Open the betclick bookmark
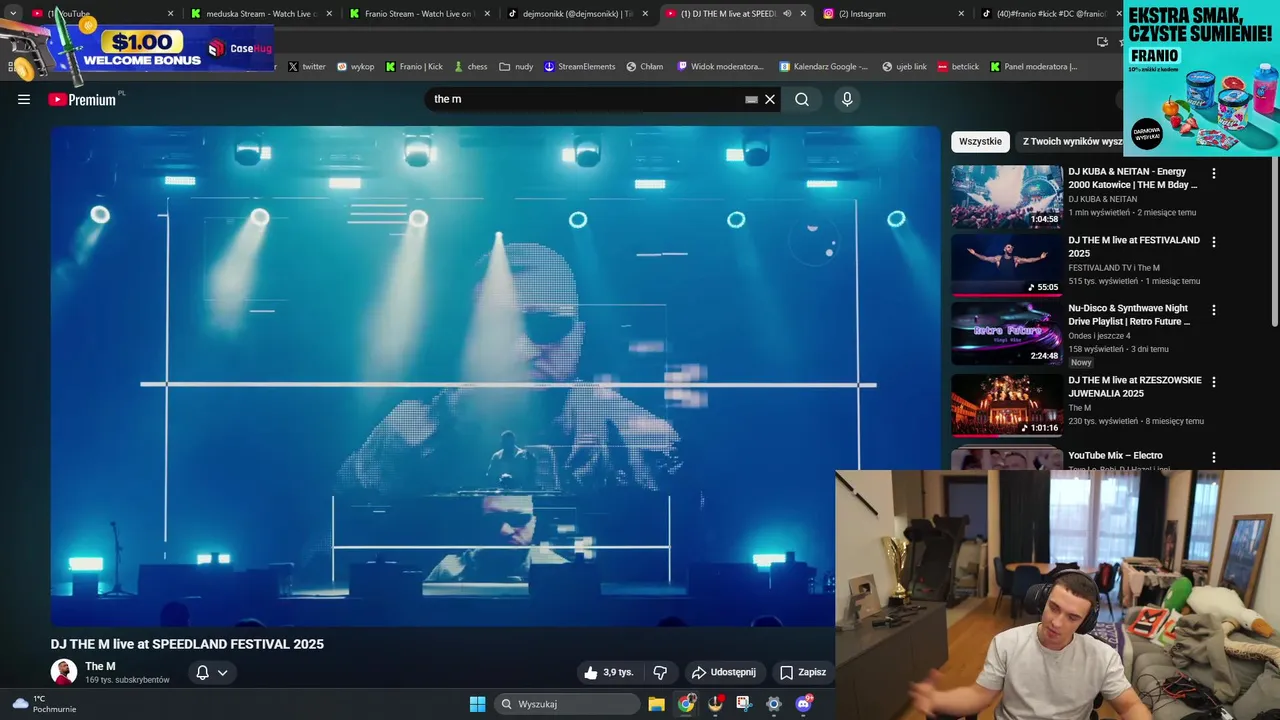The width and height of the screenshot is (1280, 720). coord(958,67)
